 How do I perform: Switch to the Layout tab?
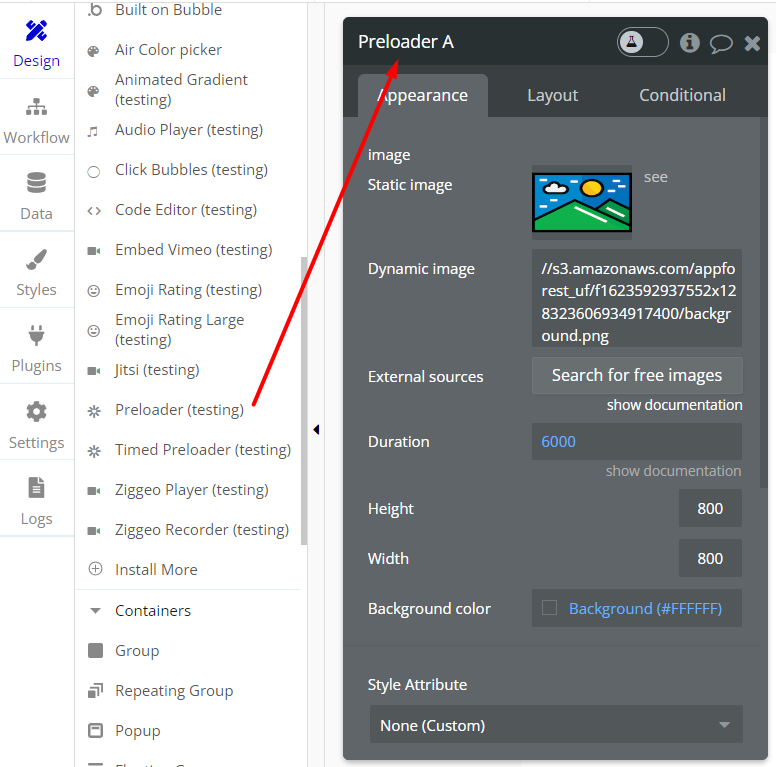552,95
